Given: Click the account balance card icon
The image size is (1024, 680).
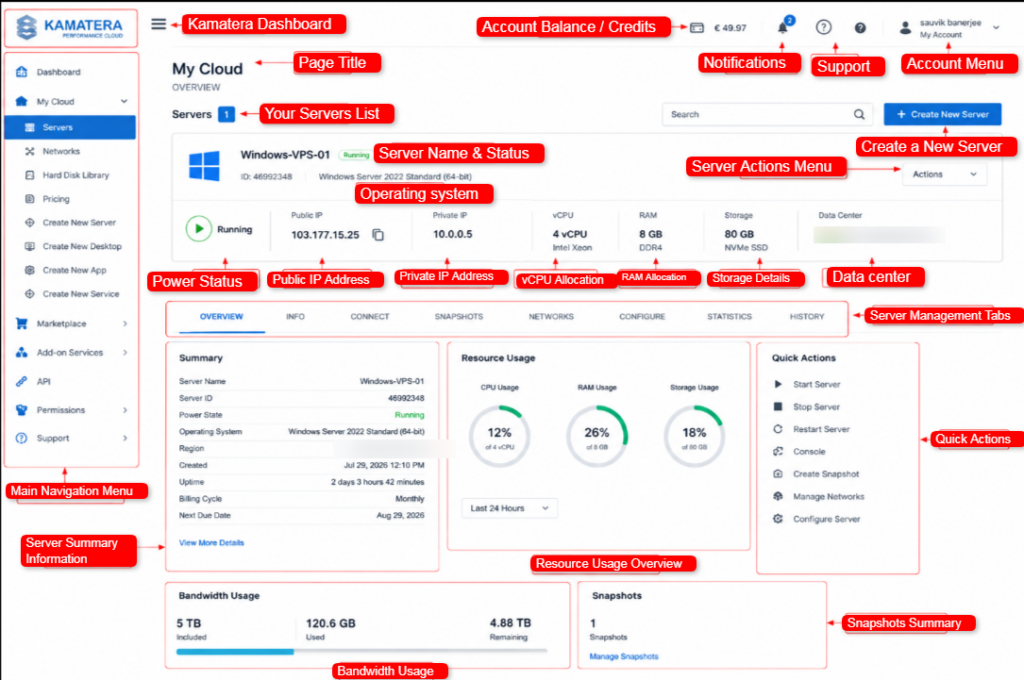Looking at the screenshot, I should coord(697,27).
